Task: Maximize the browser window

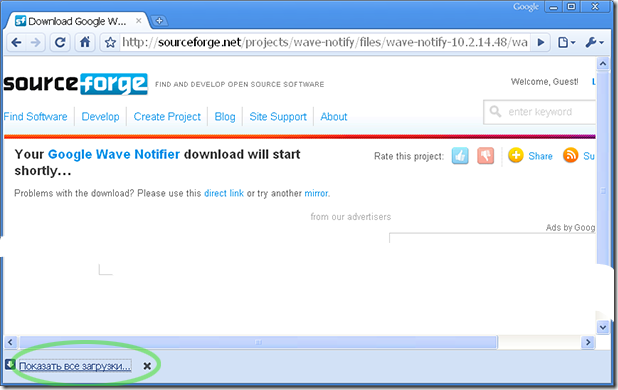Action: 571,7
